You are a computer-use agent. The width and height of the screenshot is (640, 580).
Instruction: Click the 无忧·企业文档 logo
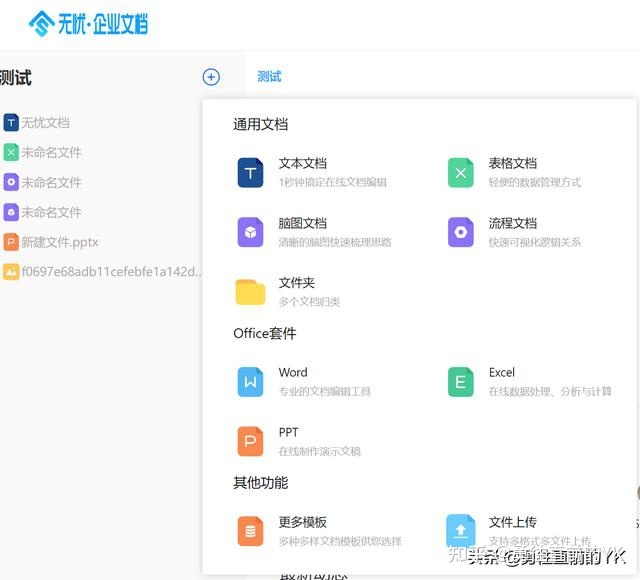point(88,23)
